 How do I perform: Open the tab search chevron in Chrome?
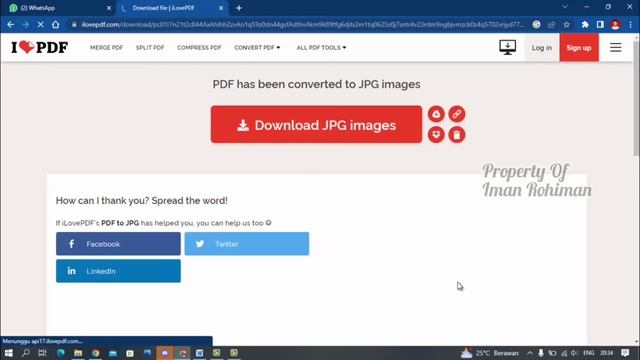click(565, 7)
